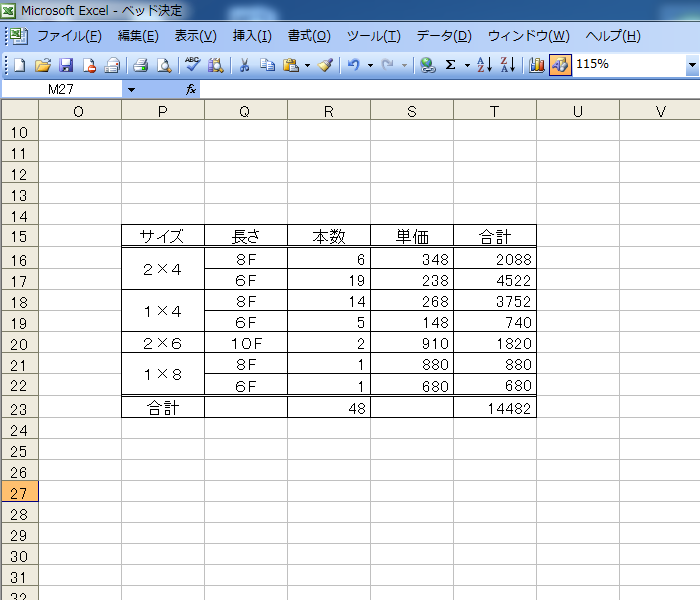
Task: Open an existing file via folder icon
Action: (43, 65)
